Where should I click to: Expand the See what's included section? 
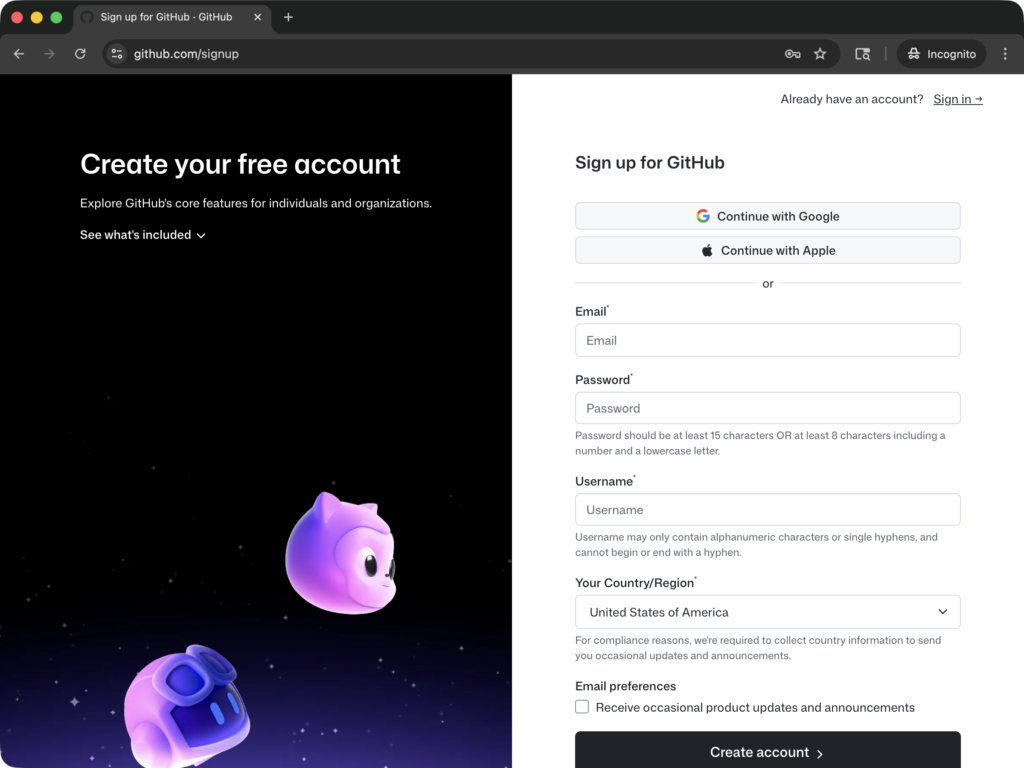click(143, 234)
